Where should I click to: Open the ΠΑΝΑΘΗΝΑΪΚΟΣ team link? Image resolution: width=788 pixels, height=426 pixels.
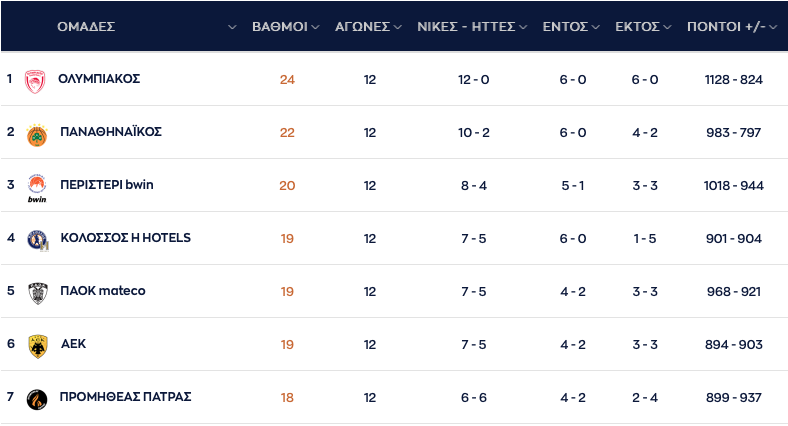[111, 132]
